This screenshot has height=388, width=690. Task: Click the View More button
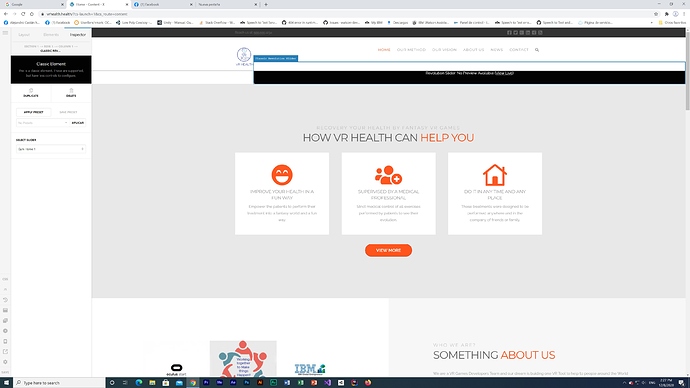[x=388, y=250]
